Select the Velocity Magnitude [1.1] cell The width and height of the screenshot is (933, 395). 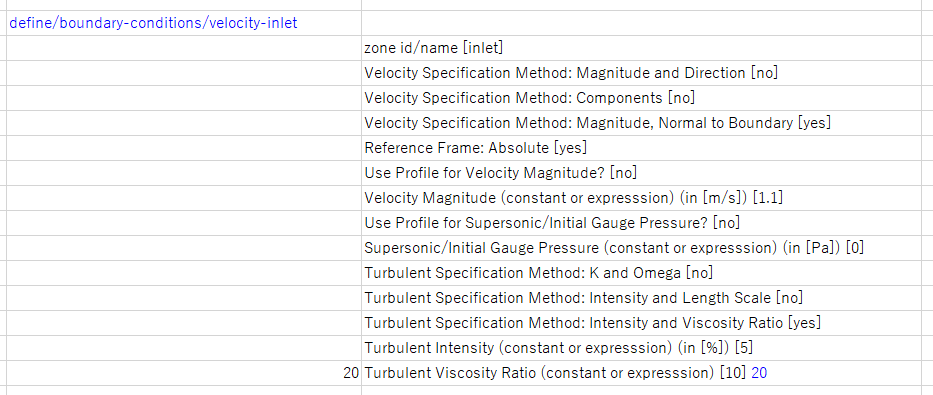tap(647, 198)
